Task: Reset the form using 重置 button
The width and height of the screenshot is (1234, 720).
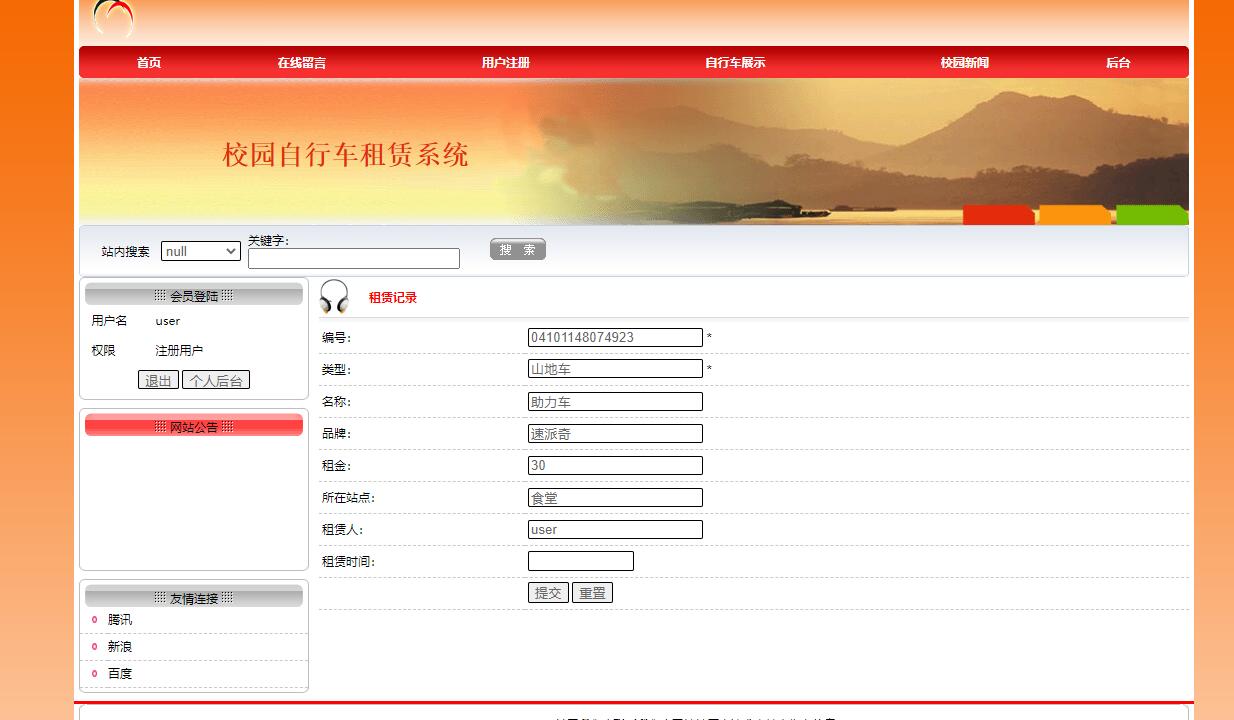Action: click(592, 592)
